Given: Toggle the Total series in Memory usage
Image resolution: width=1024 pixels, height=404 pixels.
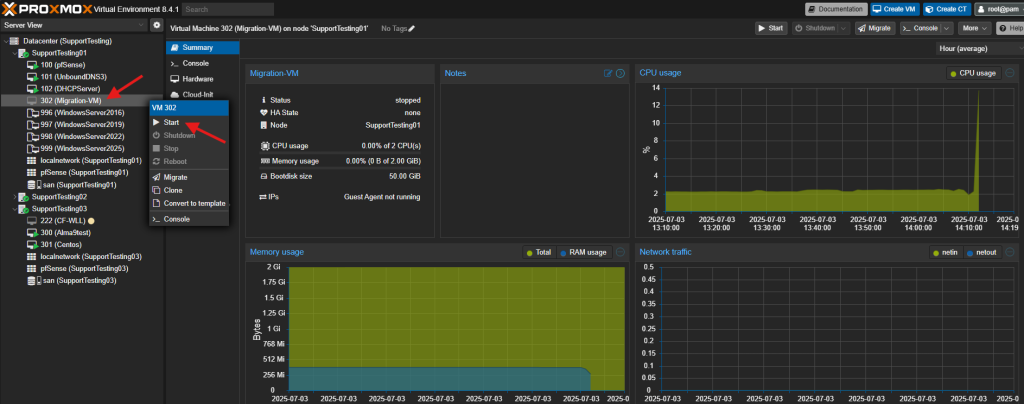Looking at the screenshot, I should coord(539,252).
